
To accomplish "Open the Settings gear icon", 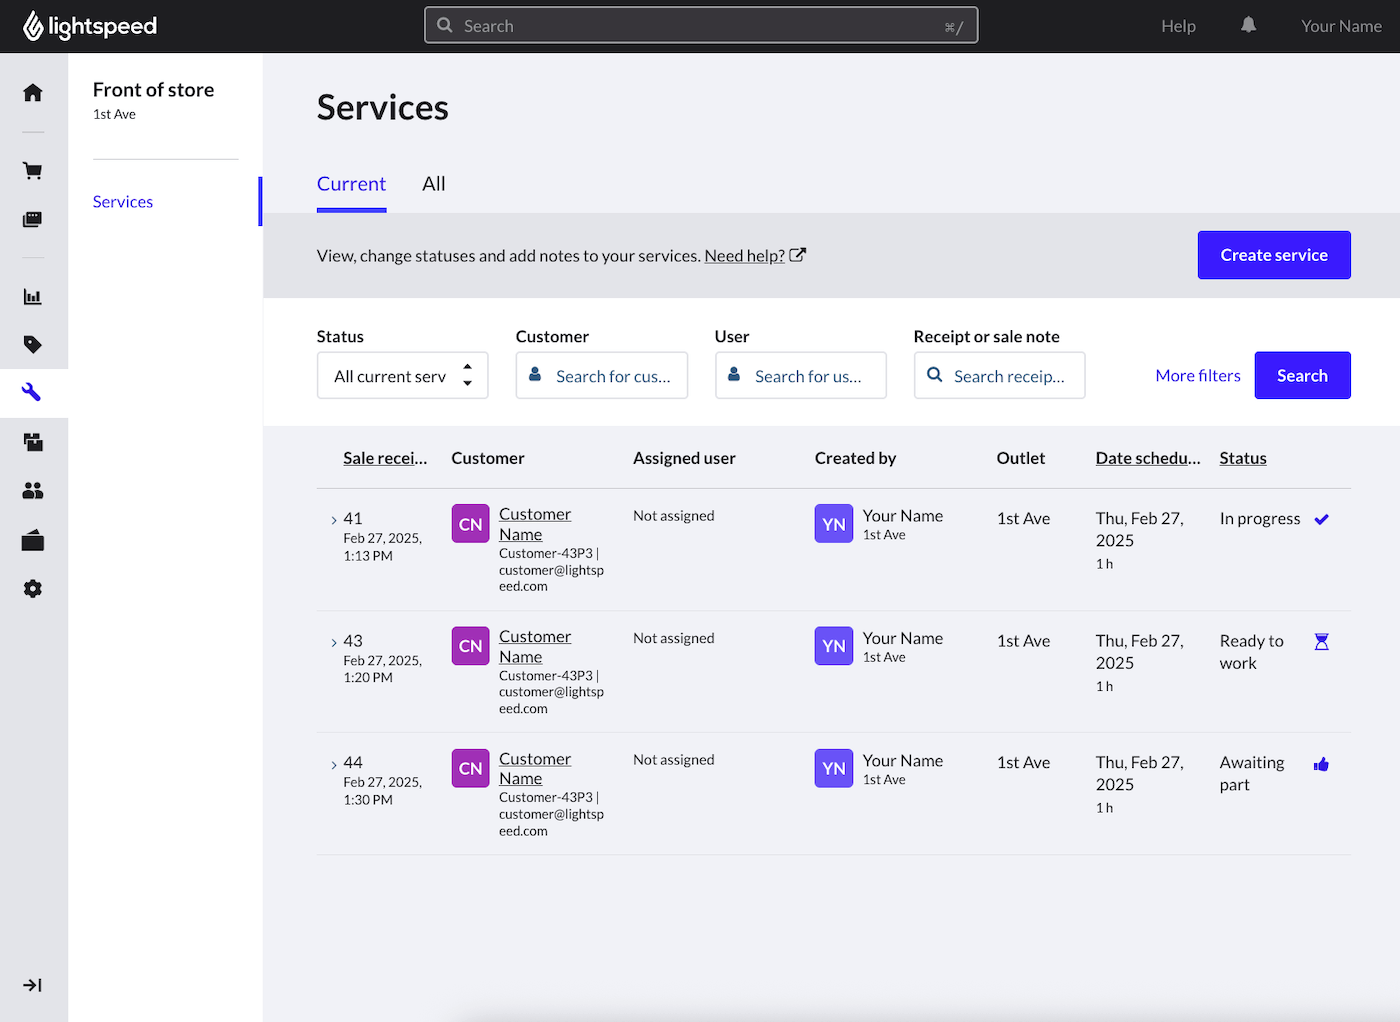I will 32,588.
